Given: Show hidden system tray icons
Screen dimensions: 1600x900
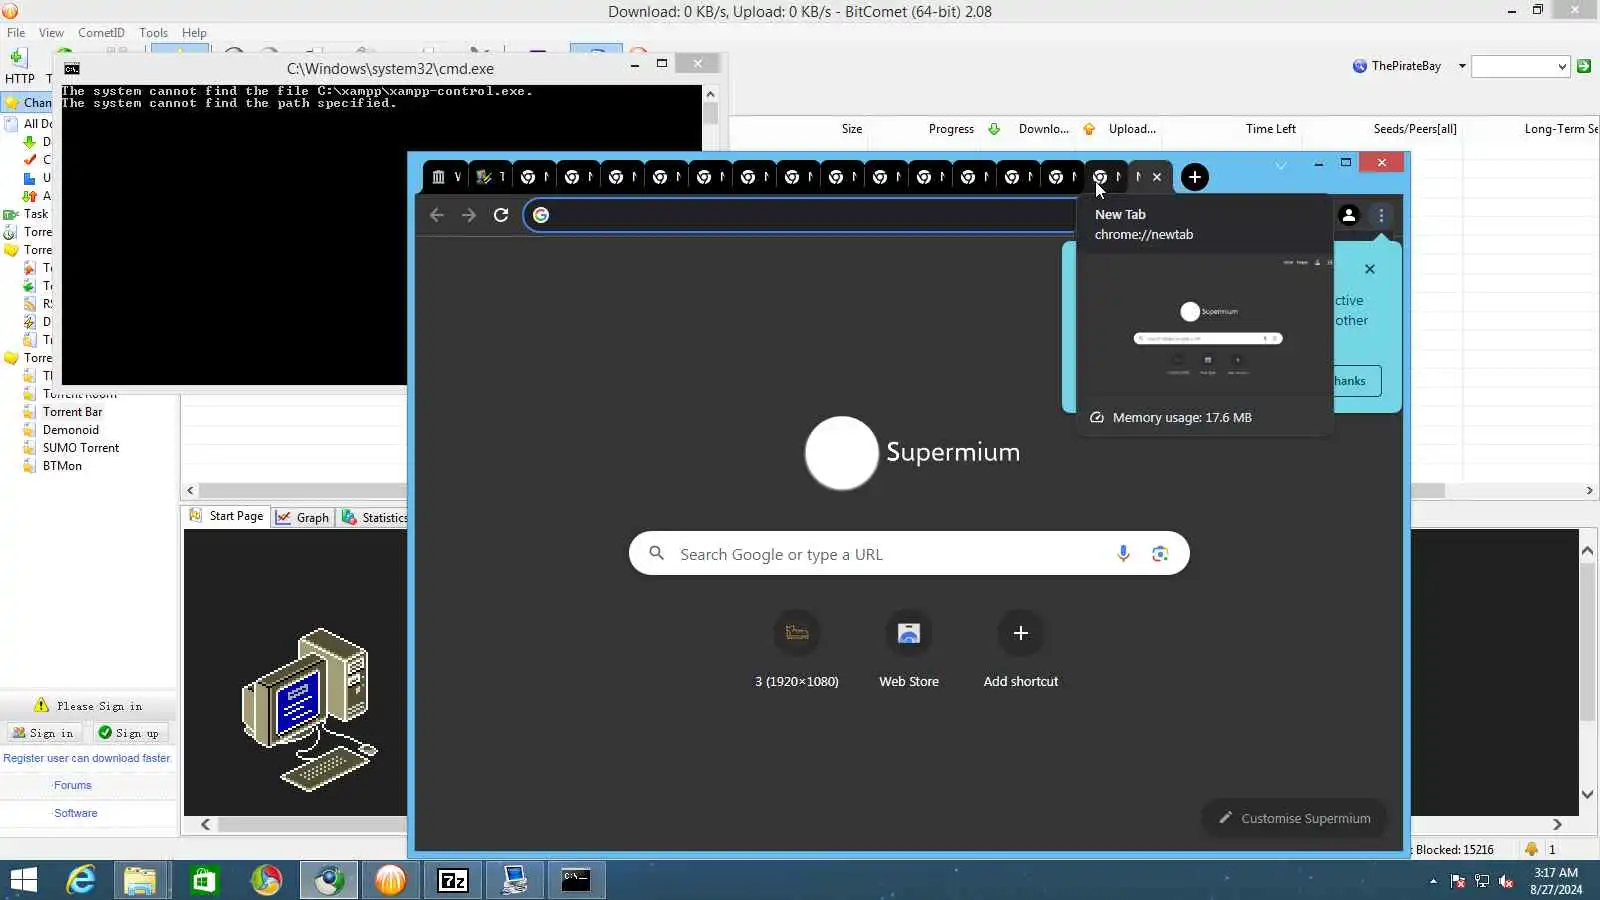Looking at the screenshot, I should [1433, 881].
